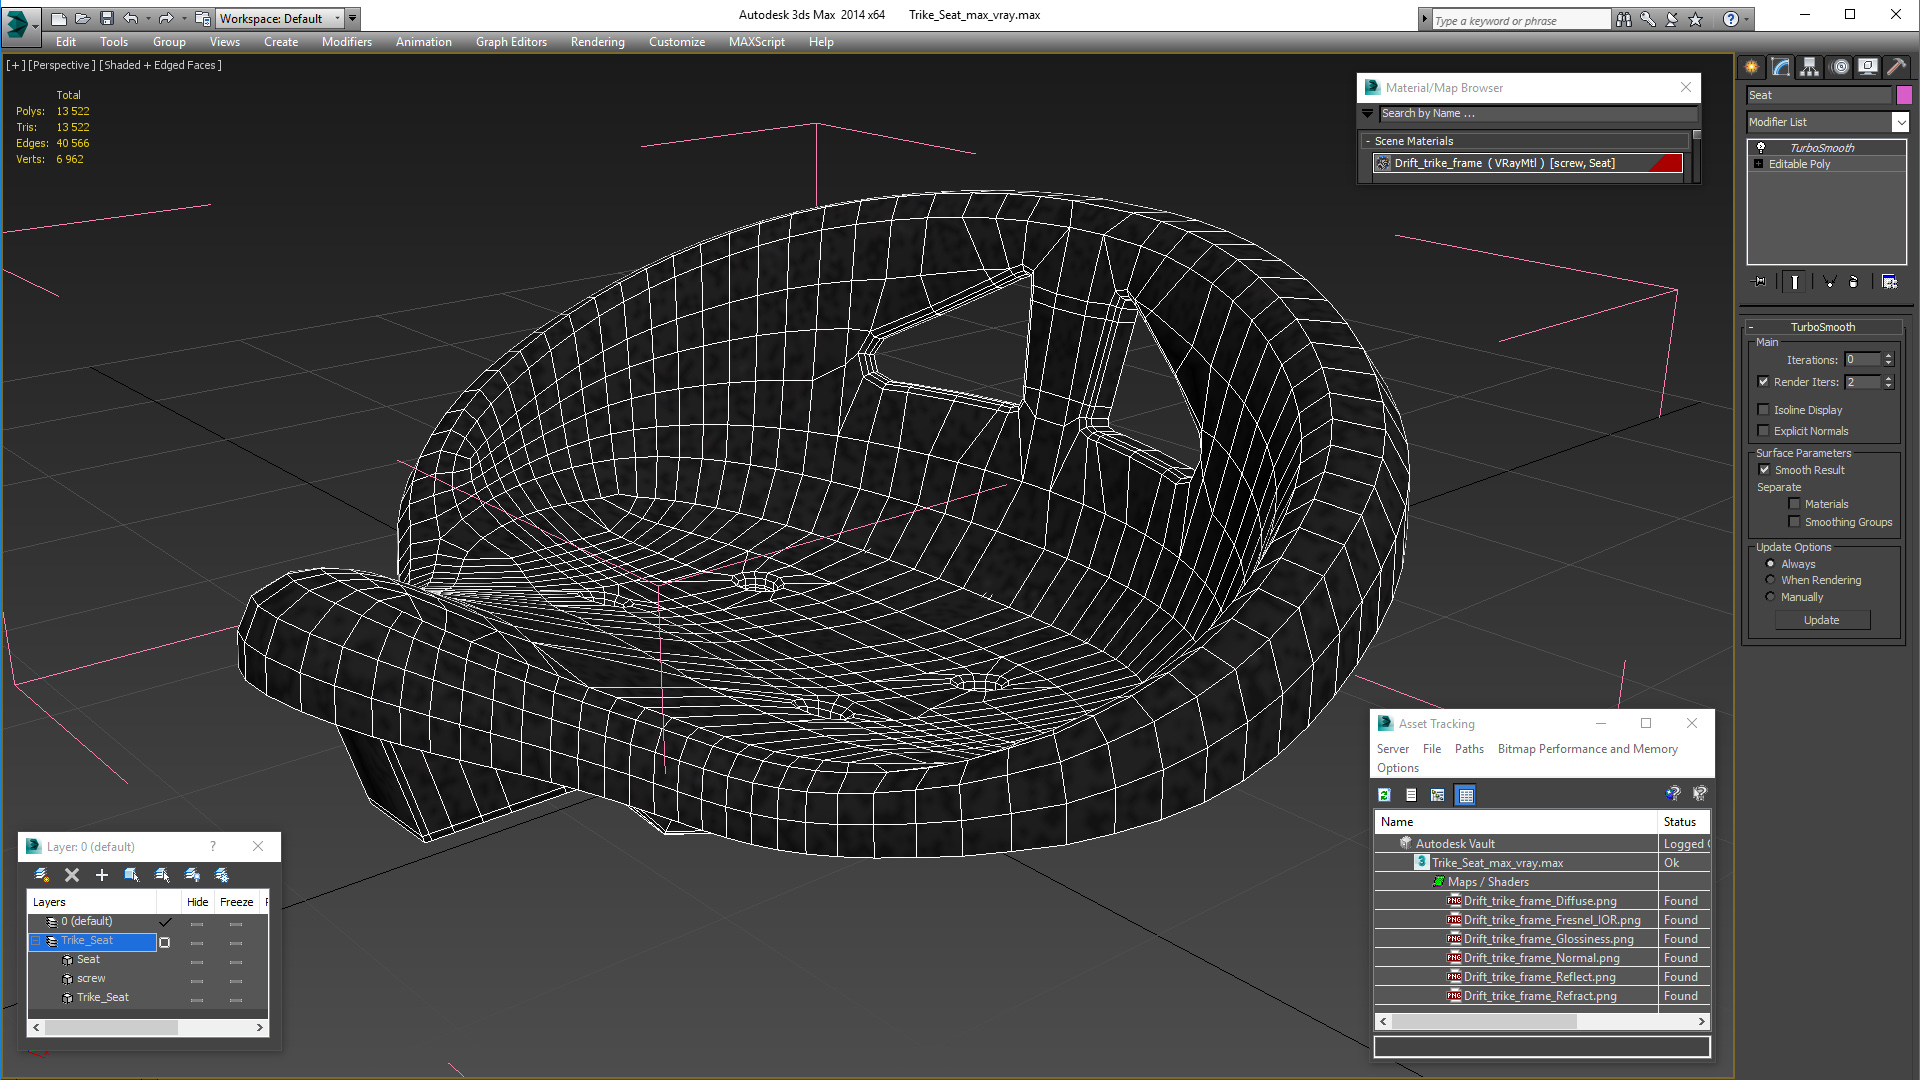This screenshot has width=1920, height=1080.
Task: Click the Undo arrow in quick access toolbar
Action: click(x=130, y=18)
